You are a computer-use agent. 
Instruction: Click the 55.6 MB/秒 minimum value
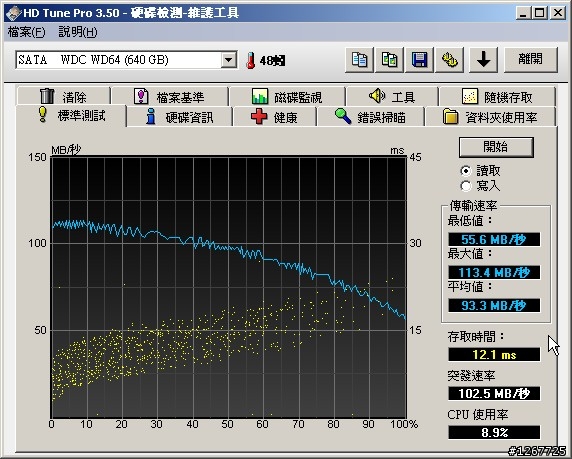tap(494, 239)
